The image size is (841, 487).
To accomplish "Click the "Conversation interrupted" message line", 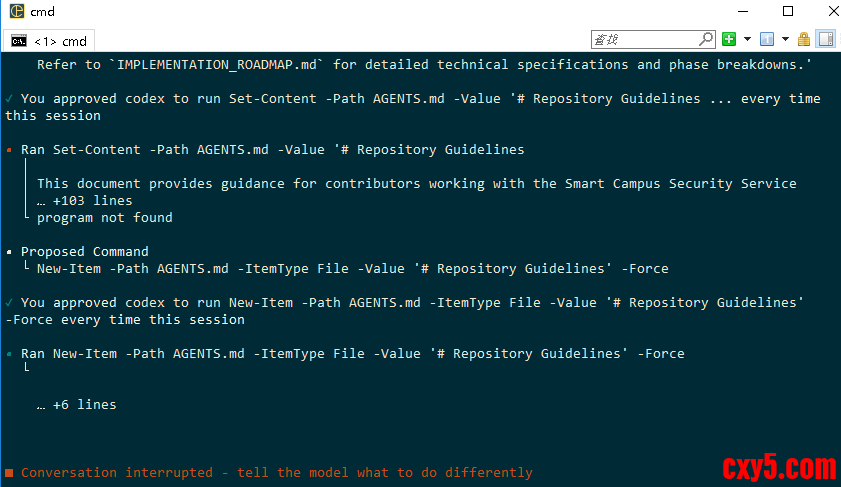I will click(276, 472).
